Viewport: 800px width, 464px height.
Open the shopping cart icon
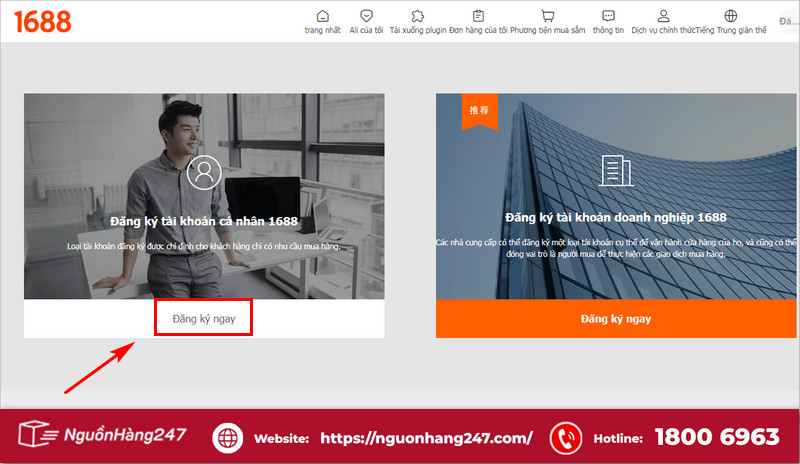coord(547,16)
